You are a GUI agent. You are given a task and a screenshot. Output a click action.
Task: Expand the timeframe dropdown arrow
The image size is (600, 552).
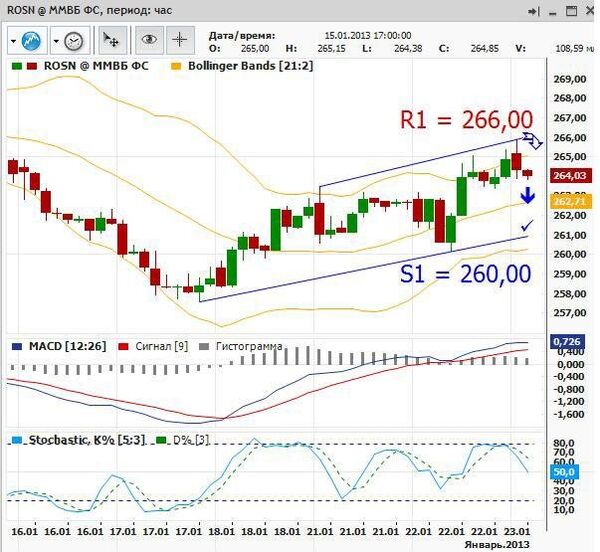tap(56, 41)
